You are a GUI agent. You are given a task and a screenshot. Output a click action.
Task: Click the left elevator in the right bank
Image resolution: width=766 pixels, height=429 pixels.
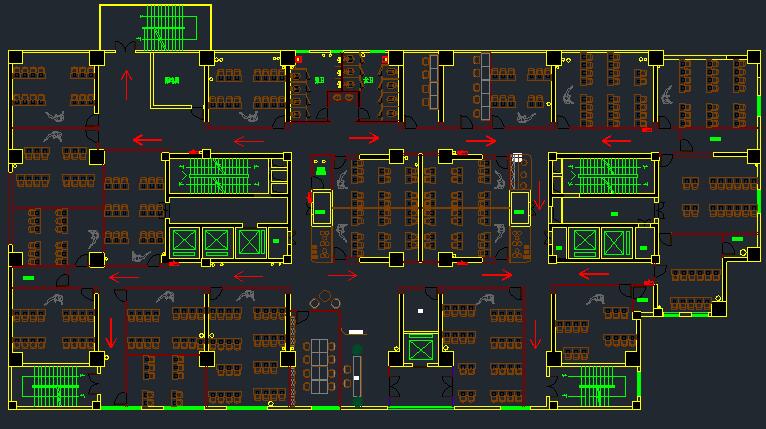point(583,241)
